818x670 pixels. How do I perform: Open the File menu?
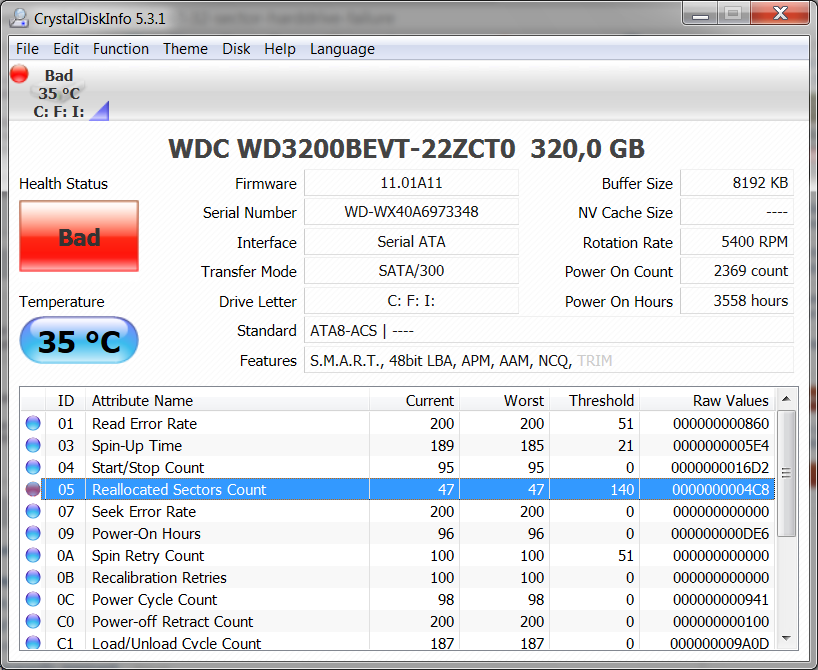(x=27, y=49)
